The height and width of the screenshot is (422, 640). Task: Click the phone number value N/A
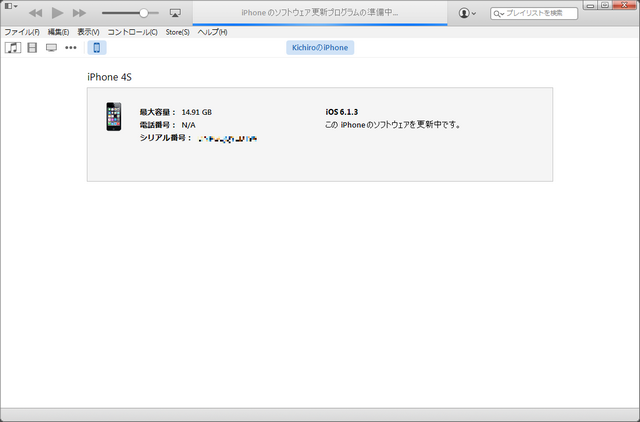189,125
